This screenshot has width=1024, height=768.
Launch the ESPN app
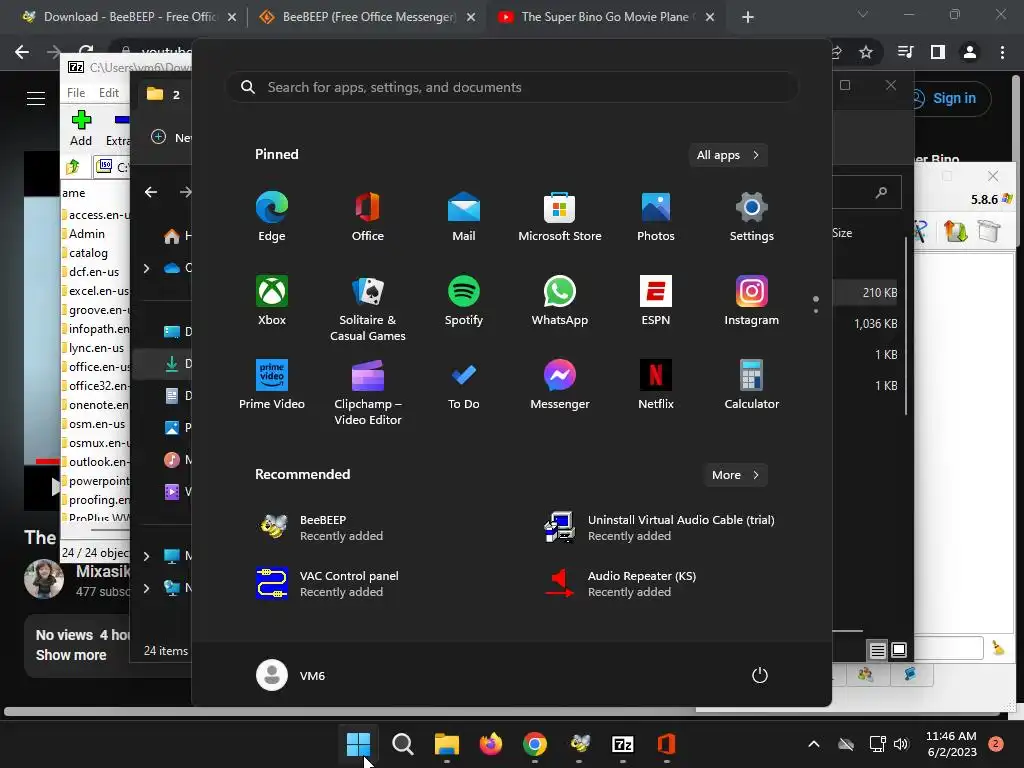pyautogui.click(x=656, y=300)
